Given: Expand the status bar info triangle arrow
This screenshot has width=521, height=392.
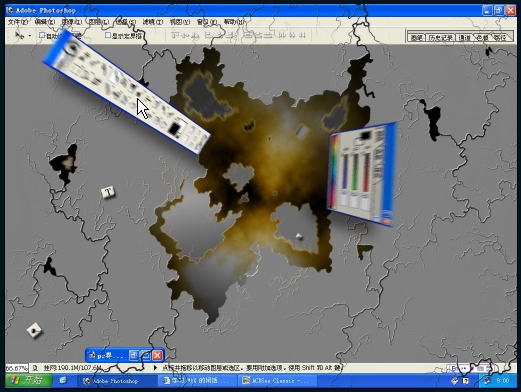Looking at the screenshot, I should [x=155, y=368].
